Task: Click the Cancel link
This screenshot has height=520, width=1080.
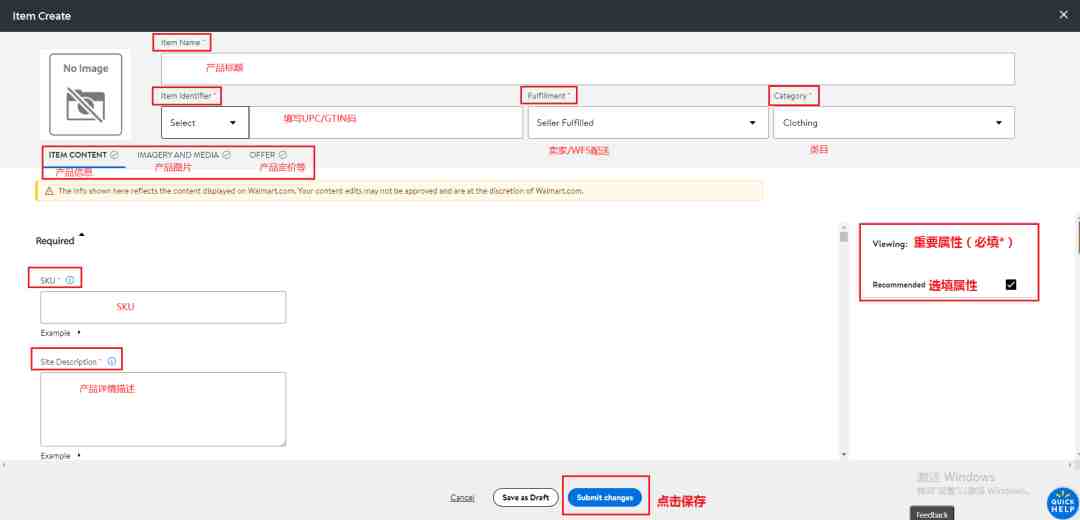Action: pyautogui.click(x=462, y=498)
